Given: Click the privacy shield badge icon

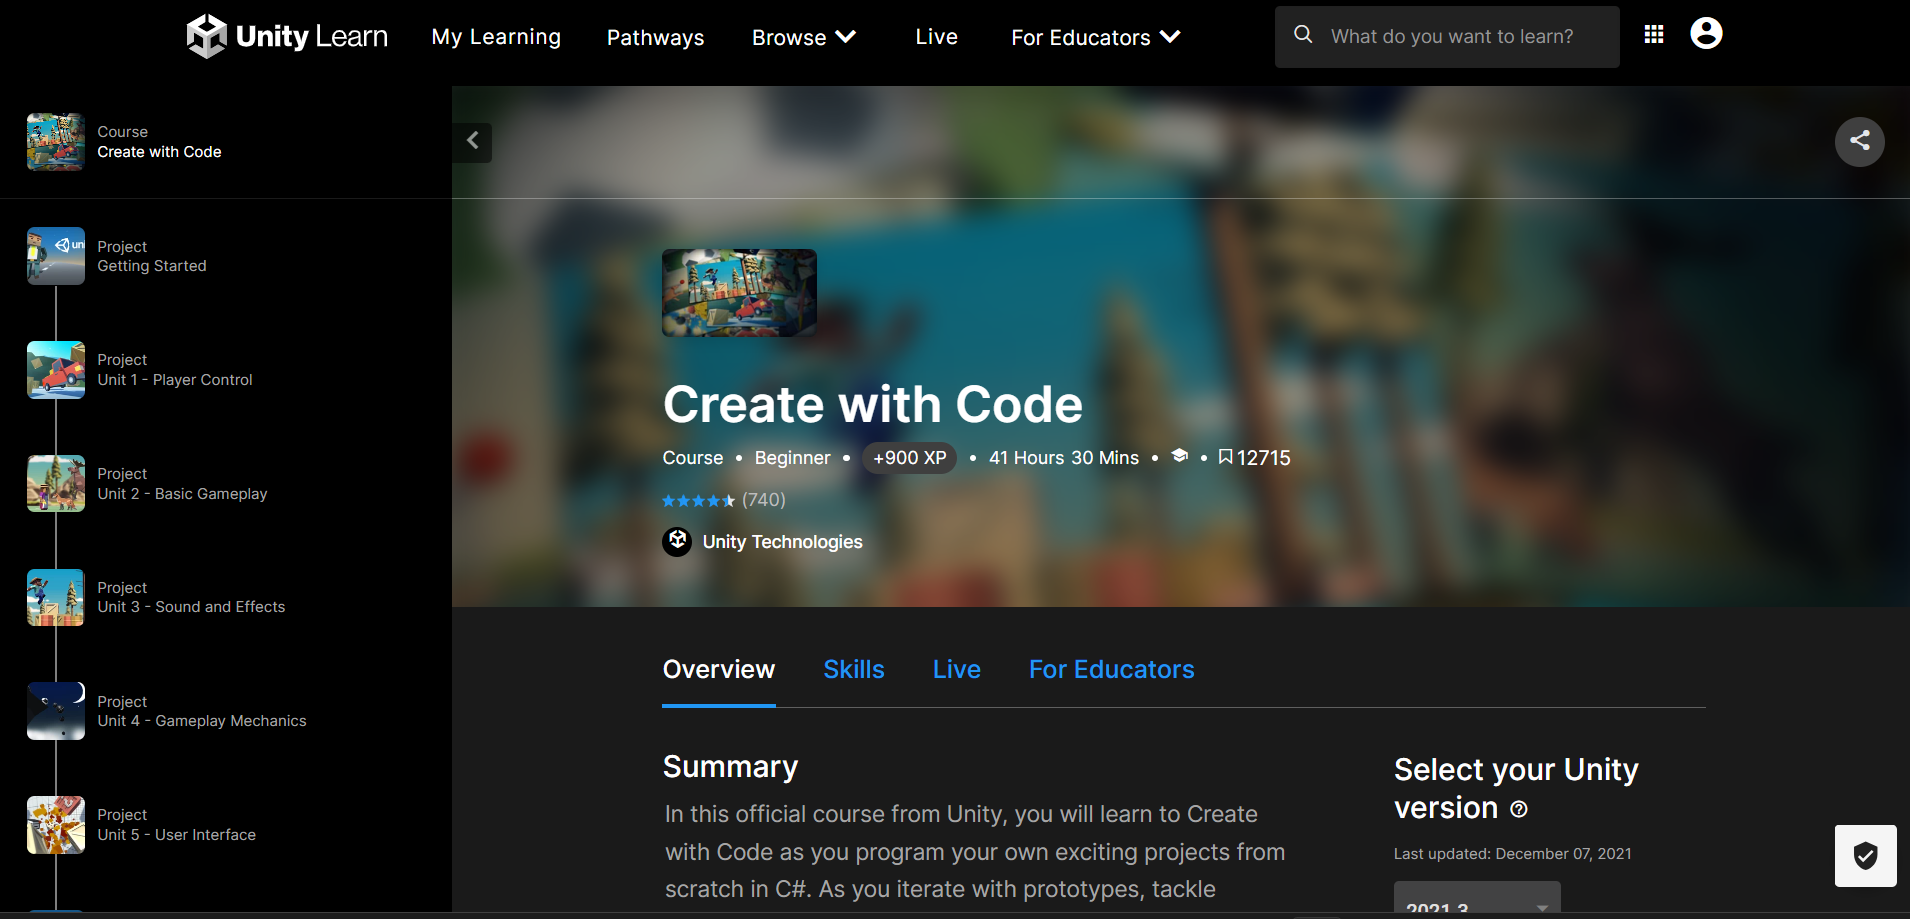Looking at the screenshot, I should 1866,856.
